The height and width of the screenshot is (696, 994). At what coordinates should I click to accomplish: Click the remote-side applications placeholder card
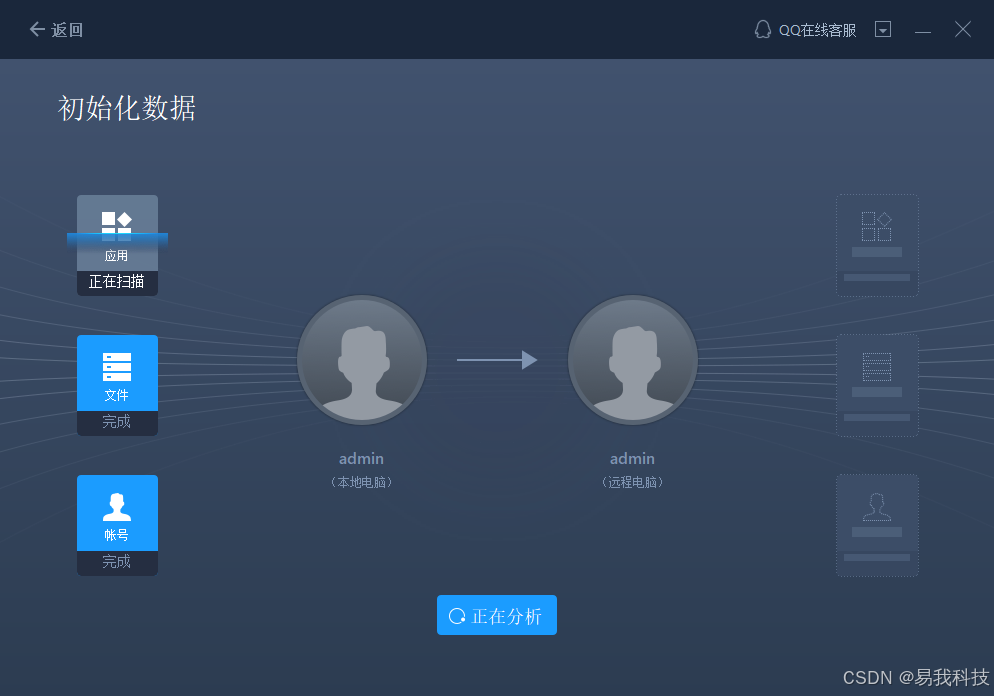pyautogui.click(x=877, y=245)
